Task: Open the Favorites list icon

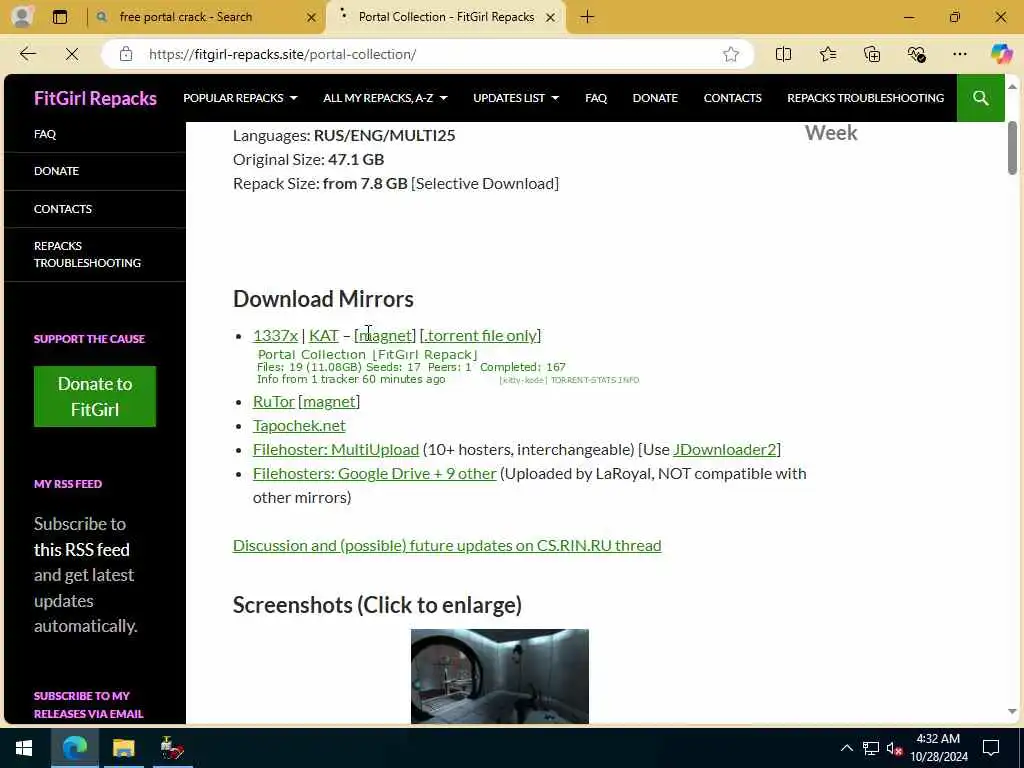Action: [828, 54]
